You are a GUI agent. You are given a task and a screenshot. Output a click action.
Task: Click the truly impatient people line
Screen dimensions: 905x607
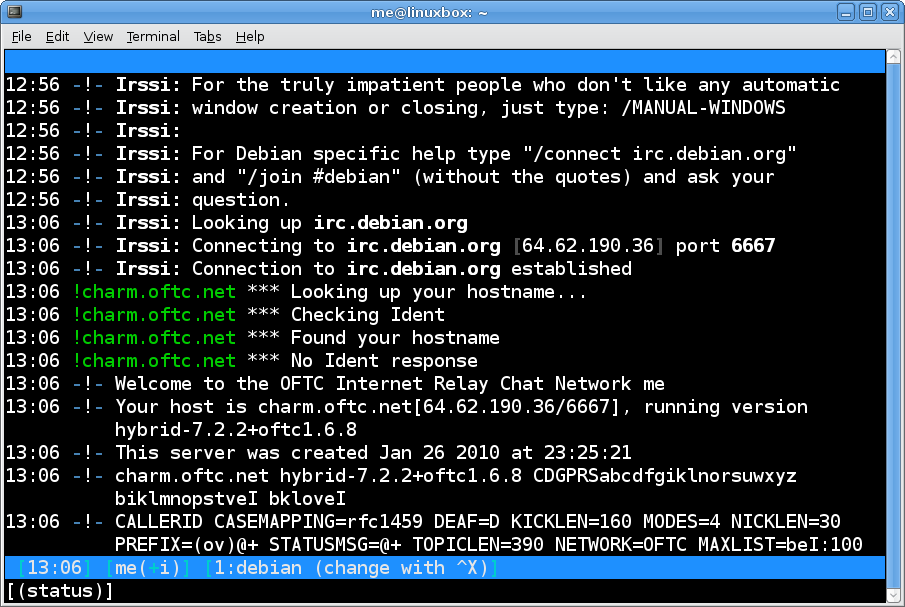click(x=422, y=85)
